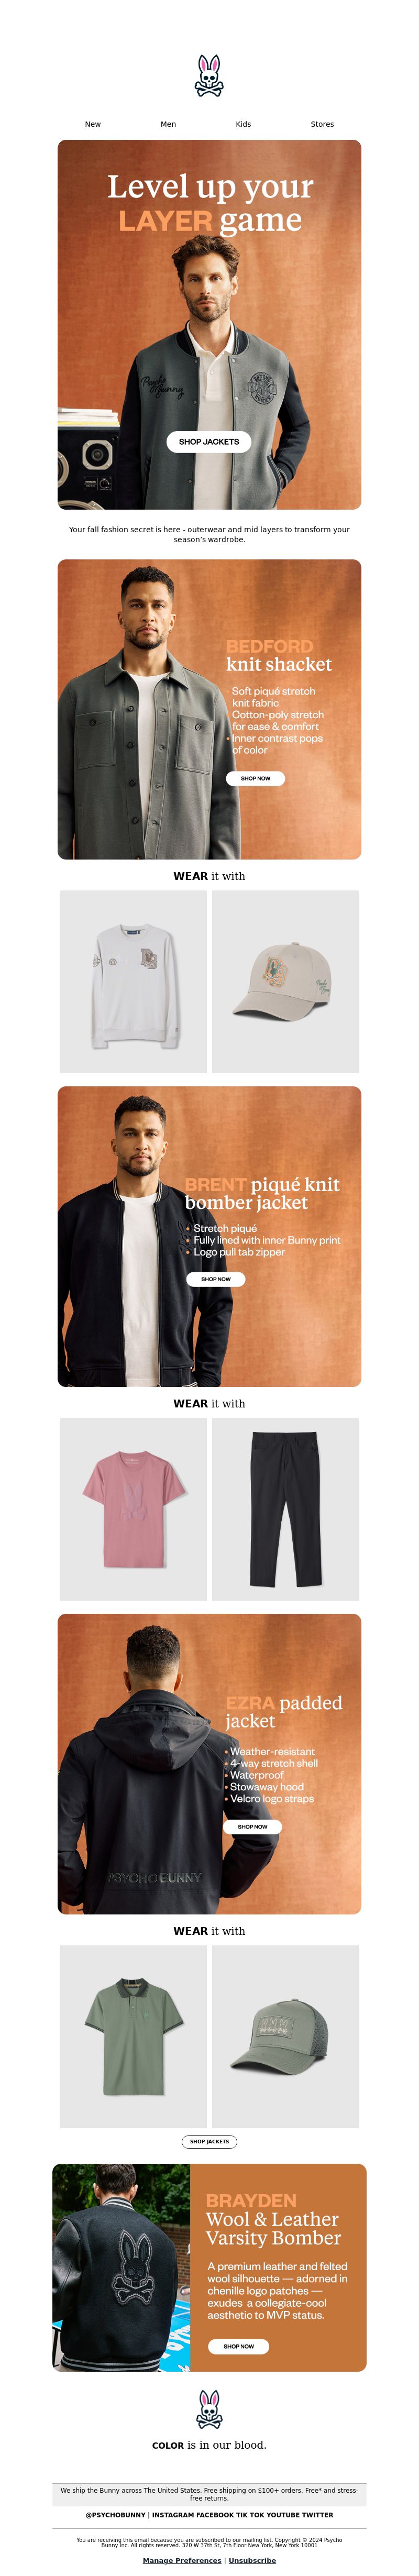Open the pink bunny t-shirt image
Viewport: 419px width, 2576px height.
tap(134, 1509)
